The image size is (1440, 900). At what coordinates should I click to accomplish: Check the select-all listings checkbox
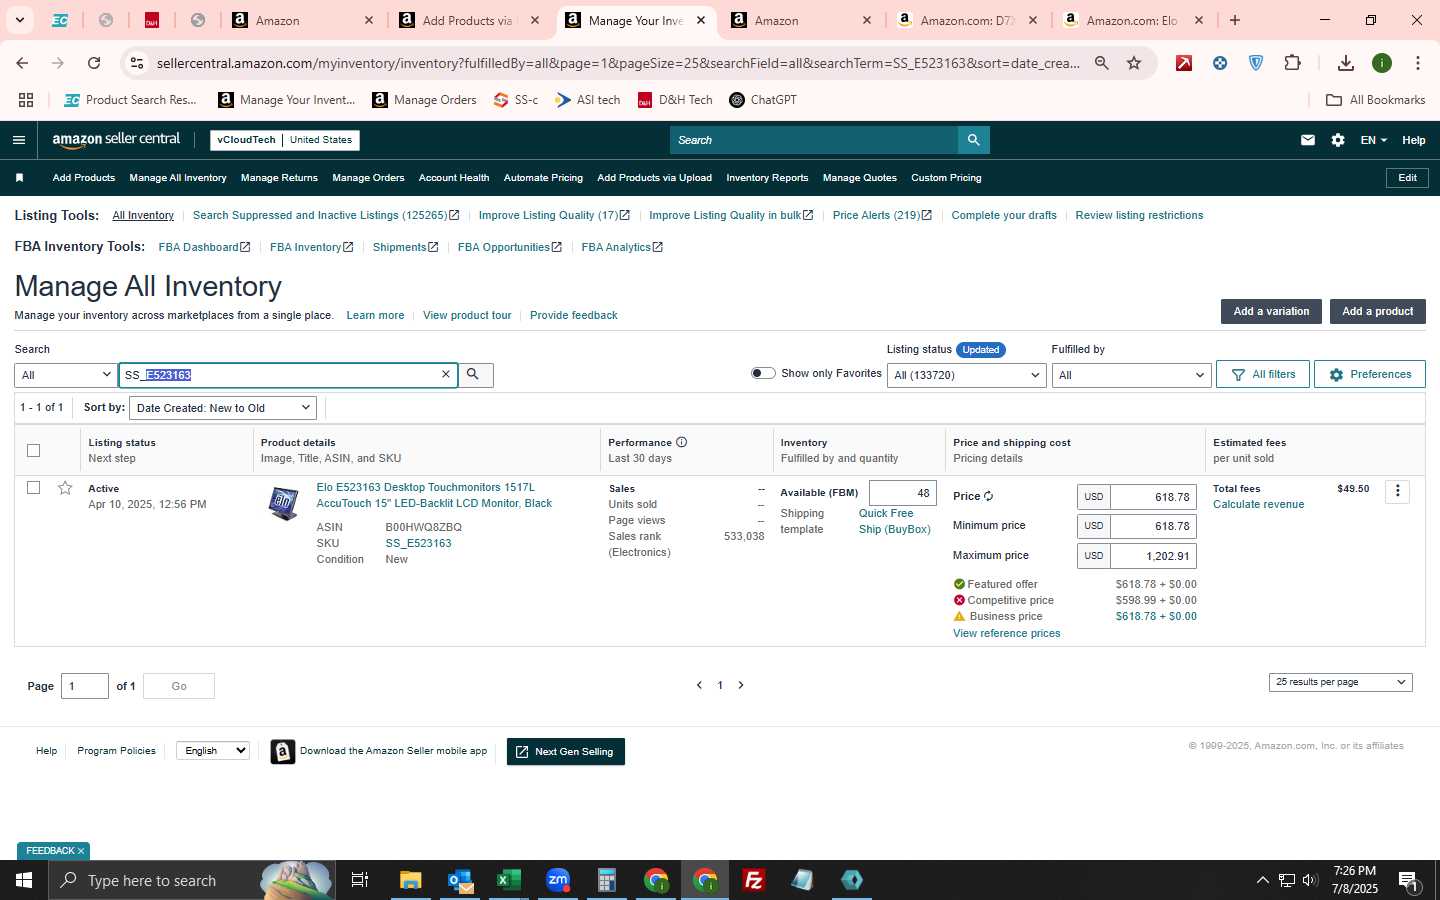point(33,450)
